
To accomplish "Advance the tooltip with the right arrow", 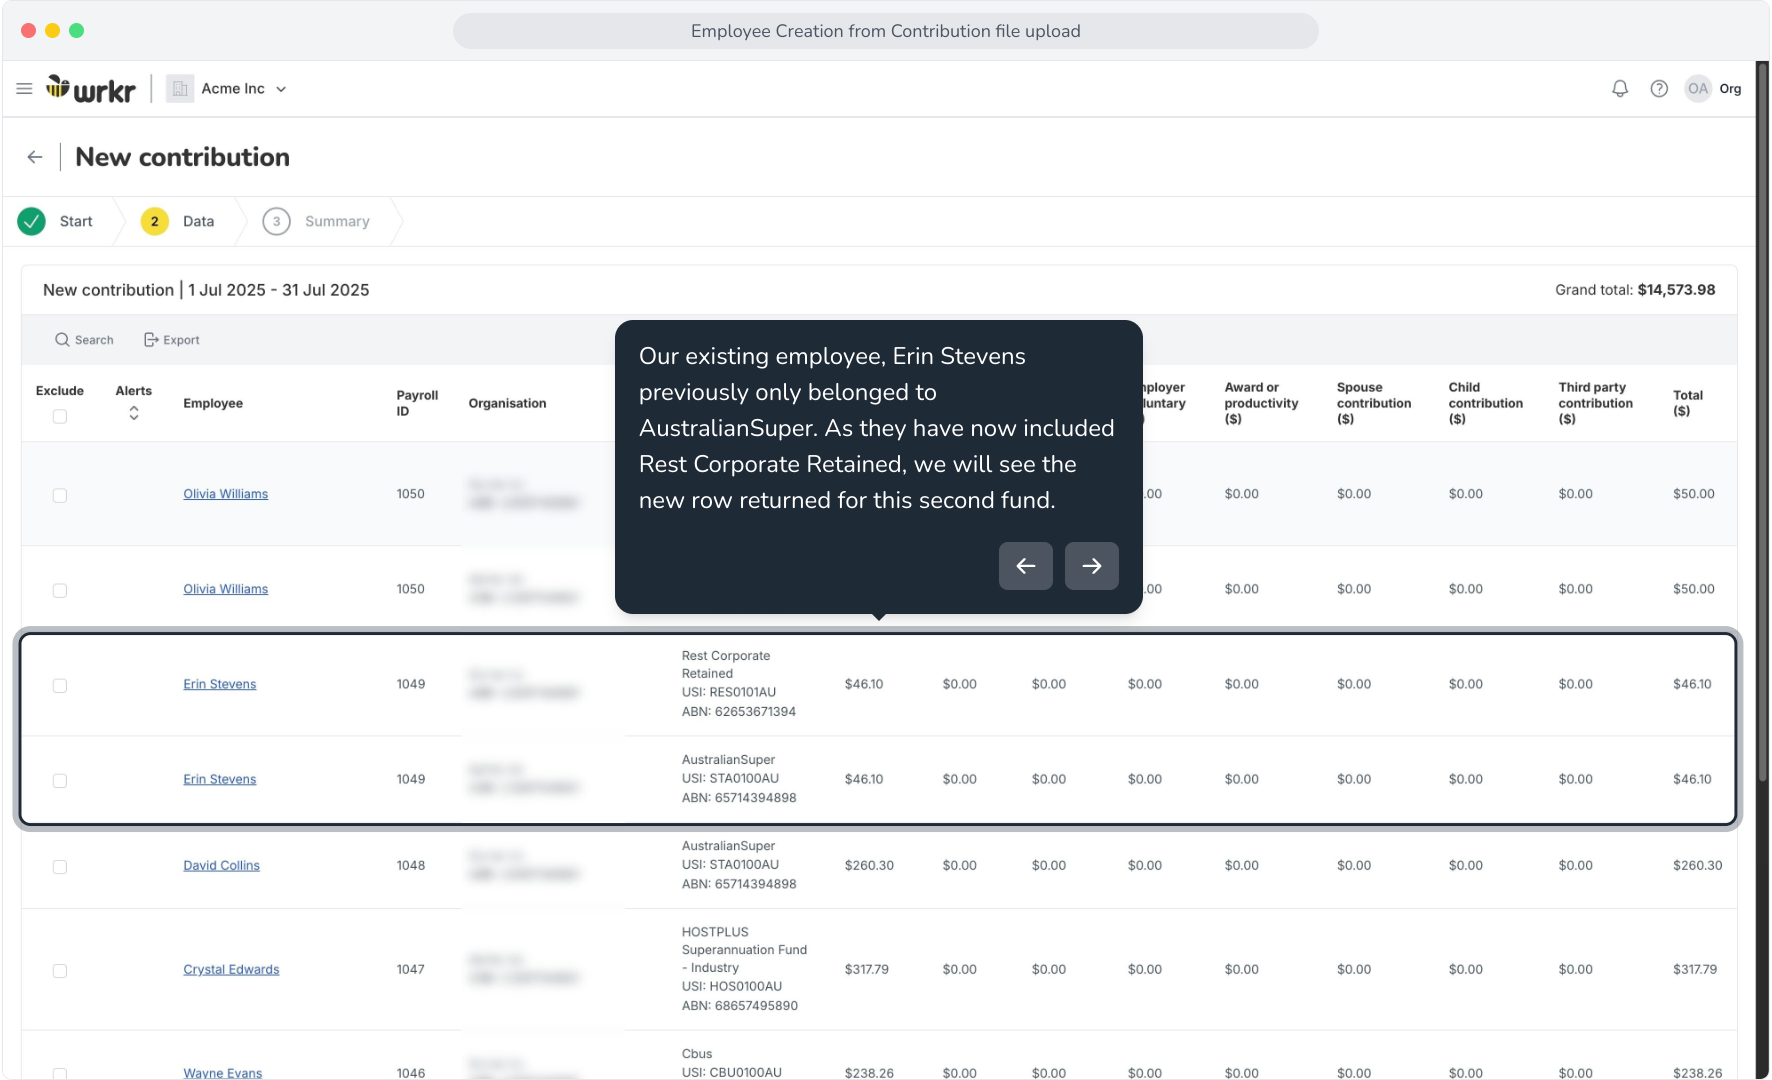I will [1092, 566].
